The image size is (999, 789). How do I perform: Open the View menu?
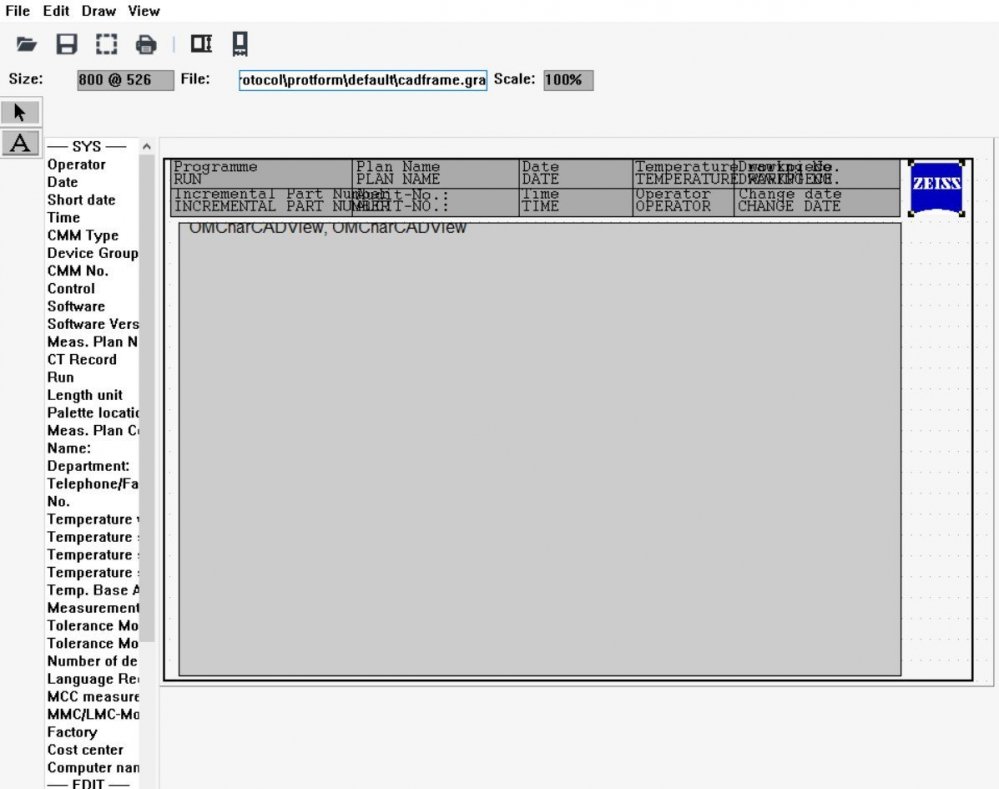tap(143, 11)
